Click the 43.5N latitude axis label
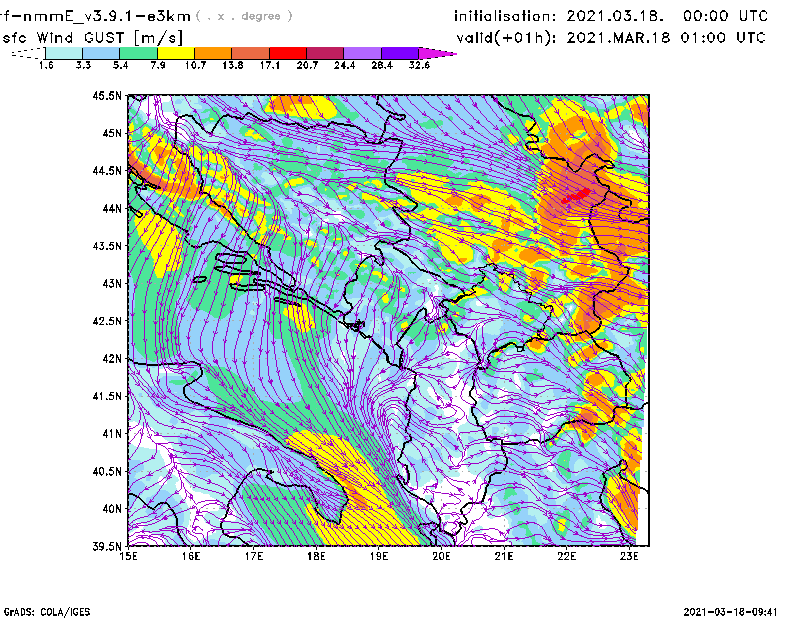 pos(107,245)
